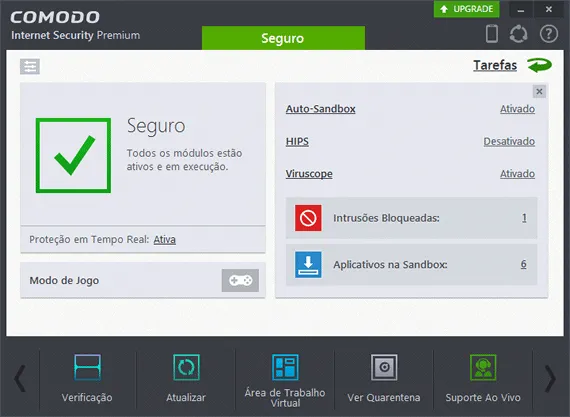This screenshot has height=417, width=570.
Task: Close the right status panel
Action: point(539,92)
